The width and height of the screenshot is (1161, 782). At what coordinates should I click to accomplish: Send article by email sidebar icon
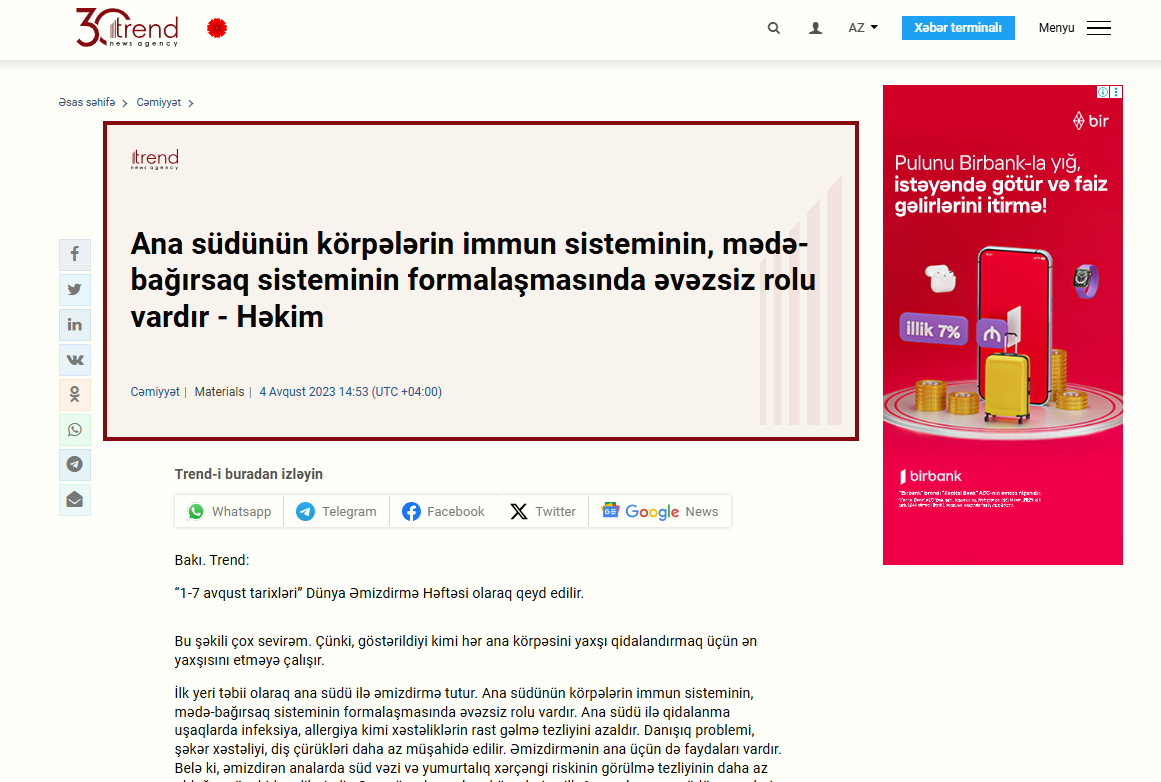pyautogui.click(x=75, y=499)
